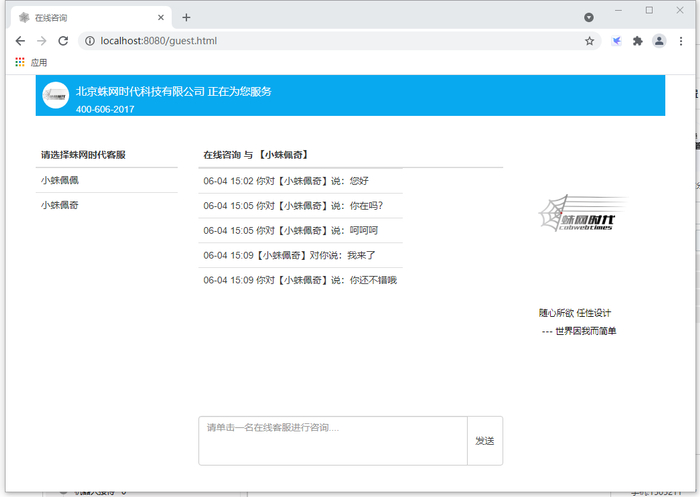Select the 15:09 message 你还不错哦
The height and width of the screenshot is (497, 700).
(300, 280)
